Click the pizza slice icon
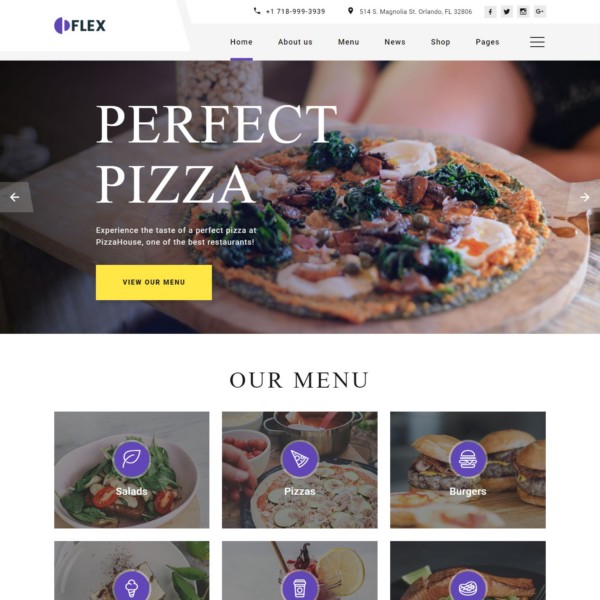 300,459
